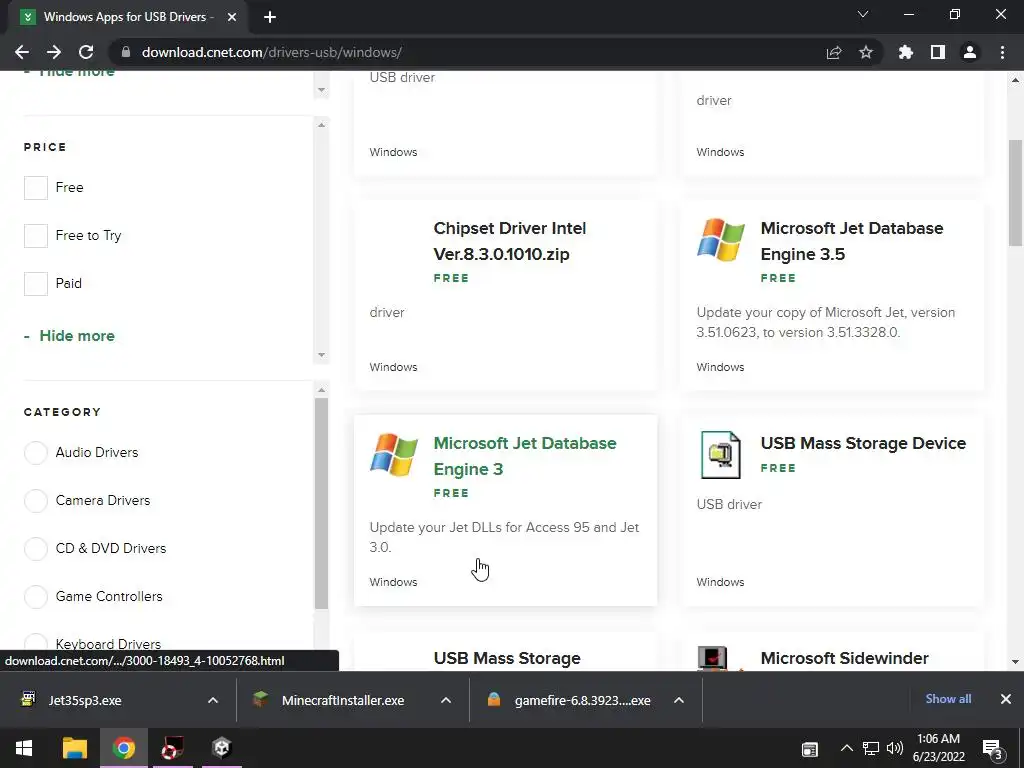Open the downloaded Jet35sp3.exe file
Screen dimensions: 1024x768
coord(85,700)
